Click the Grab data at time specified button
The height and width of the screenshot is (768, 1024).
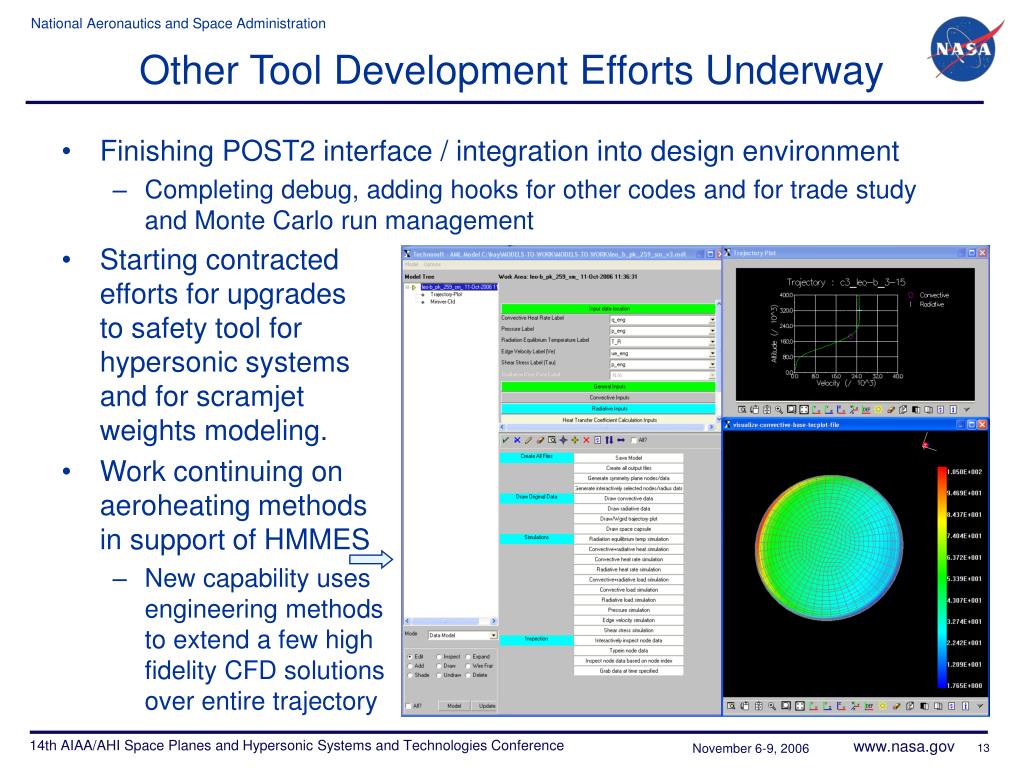pos(628,671)
